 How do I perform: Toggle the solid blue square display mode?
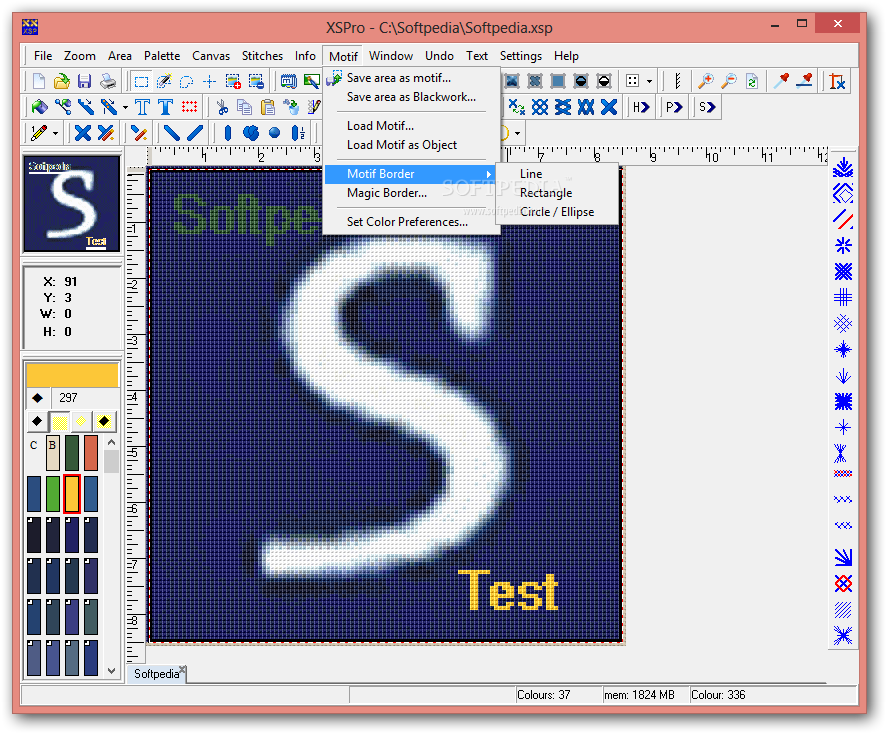[x=558, y=81]
